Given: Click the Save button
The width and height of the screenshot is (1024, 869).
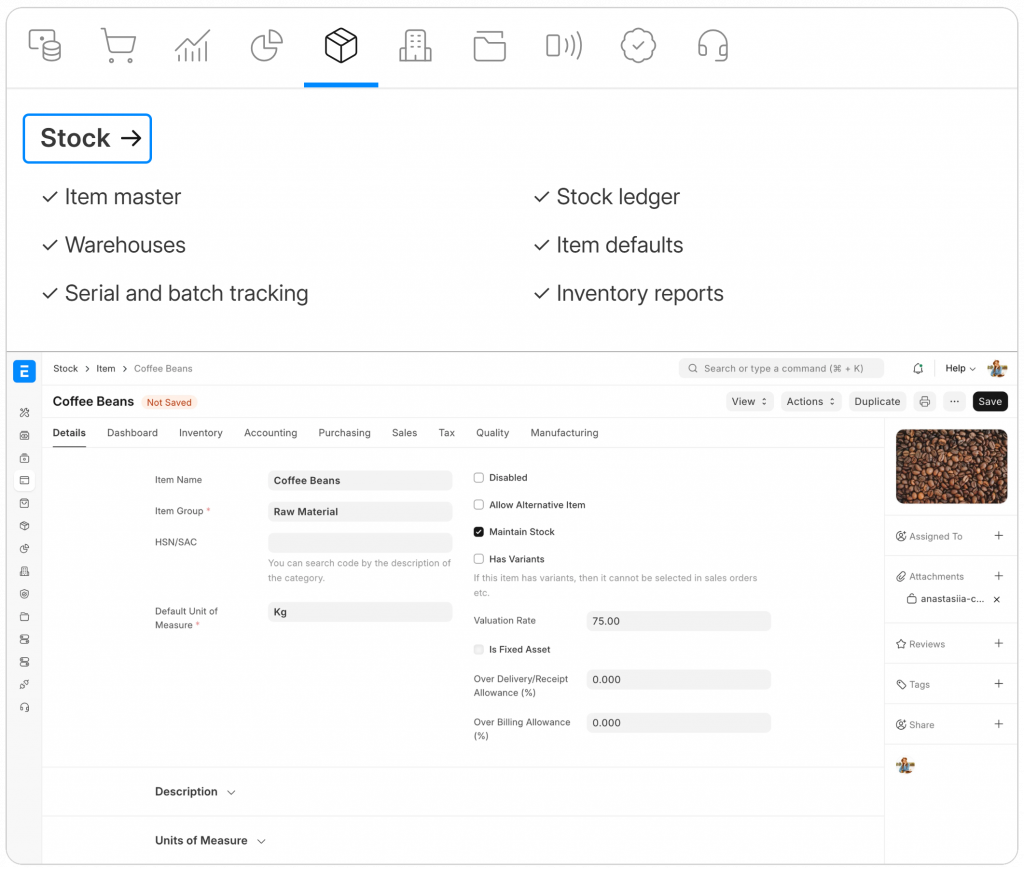Looking at the screenshot, I should point(989,402).
